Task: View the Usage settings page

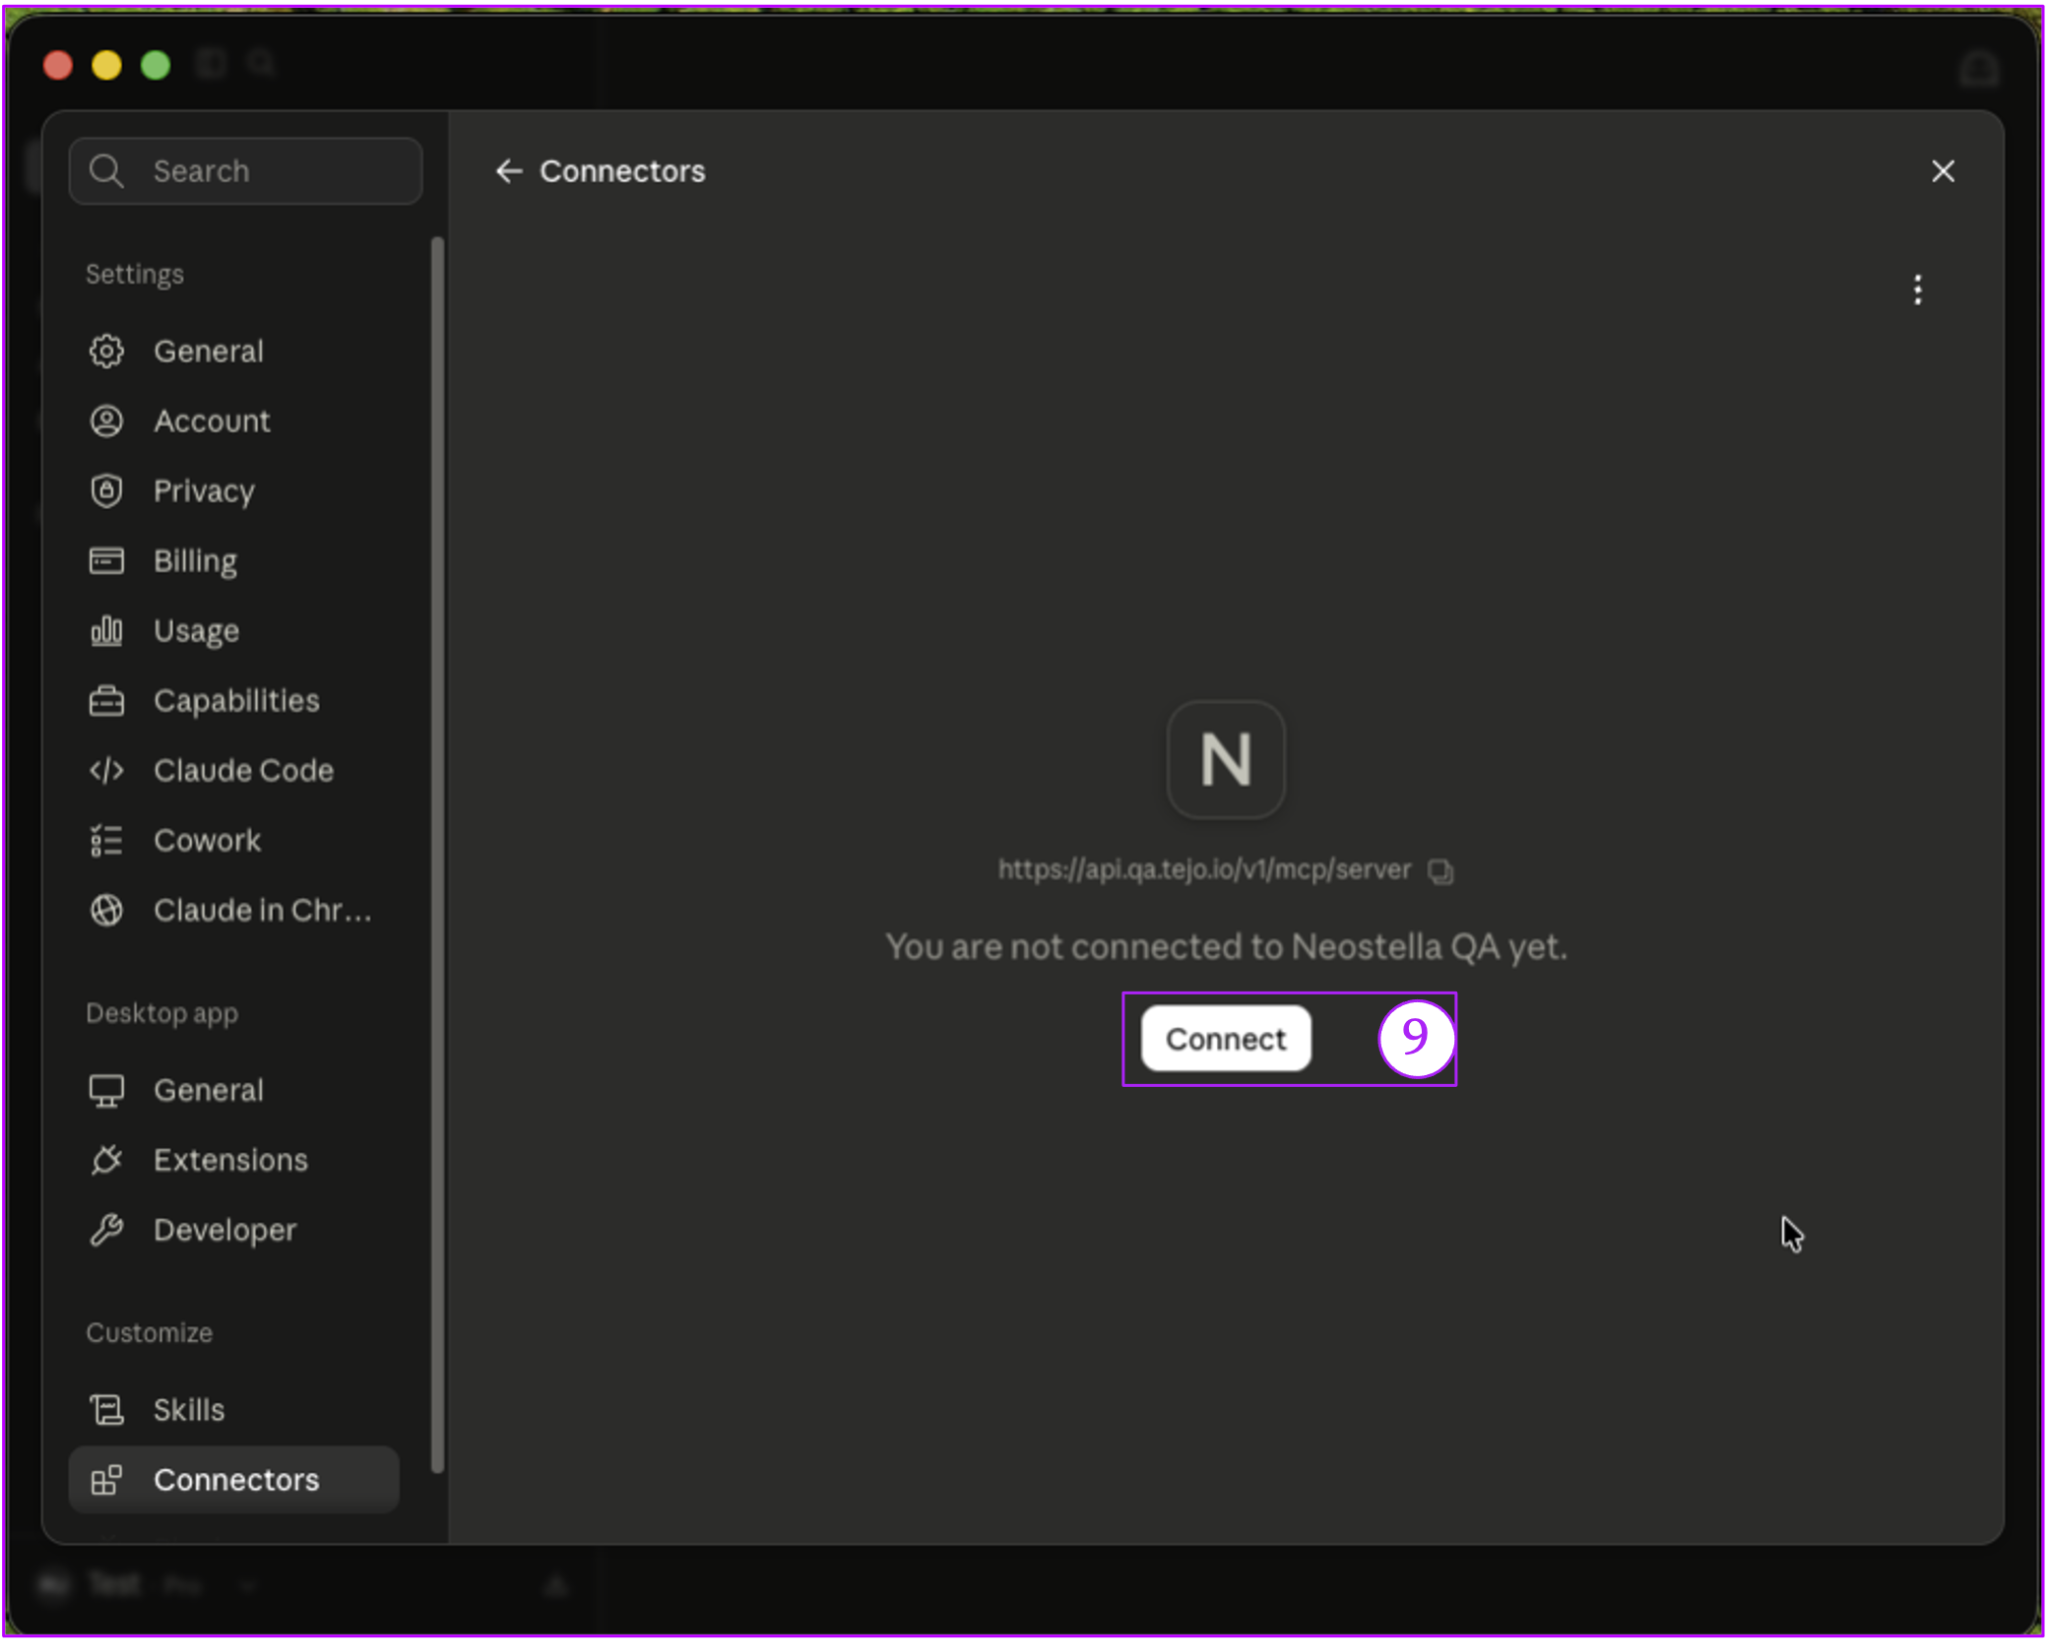Action: point(234,631)
